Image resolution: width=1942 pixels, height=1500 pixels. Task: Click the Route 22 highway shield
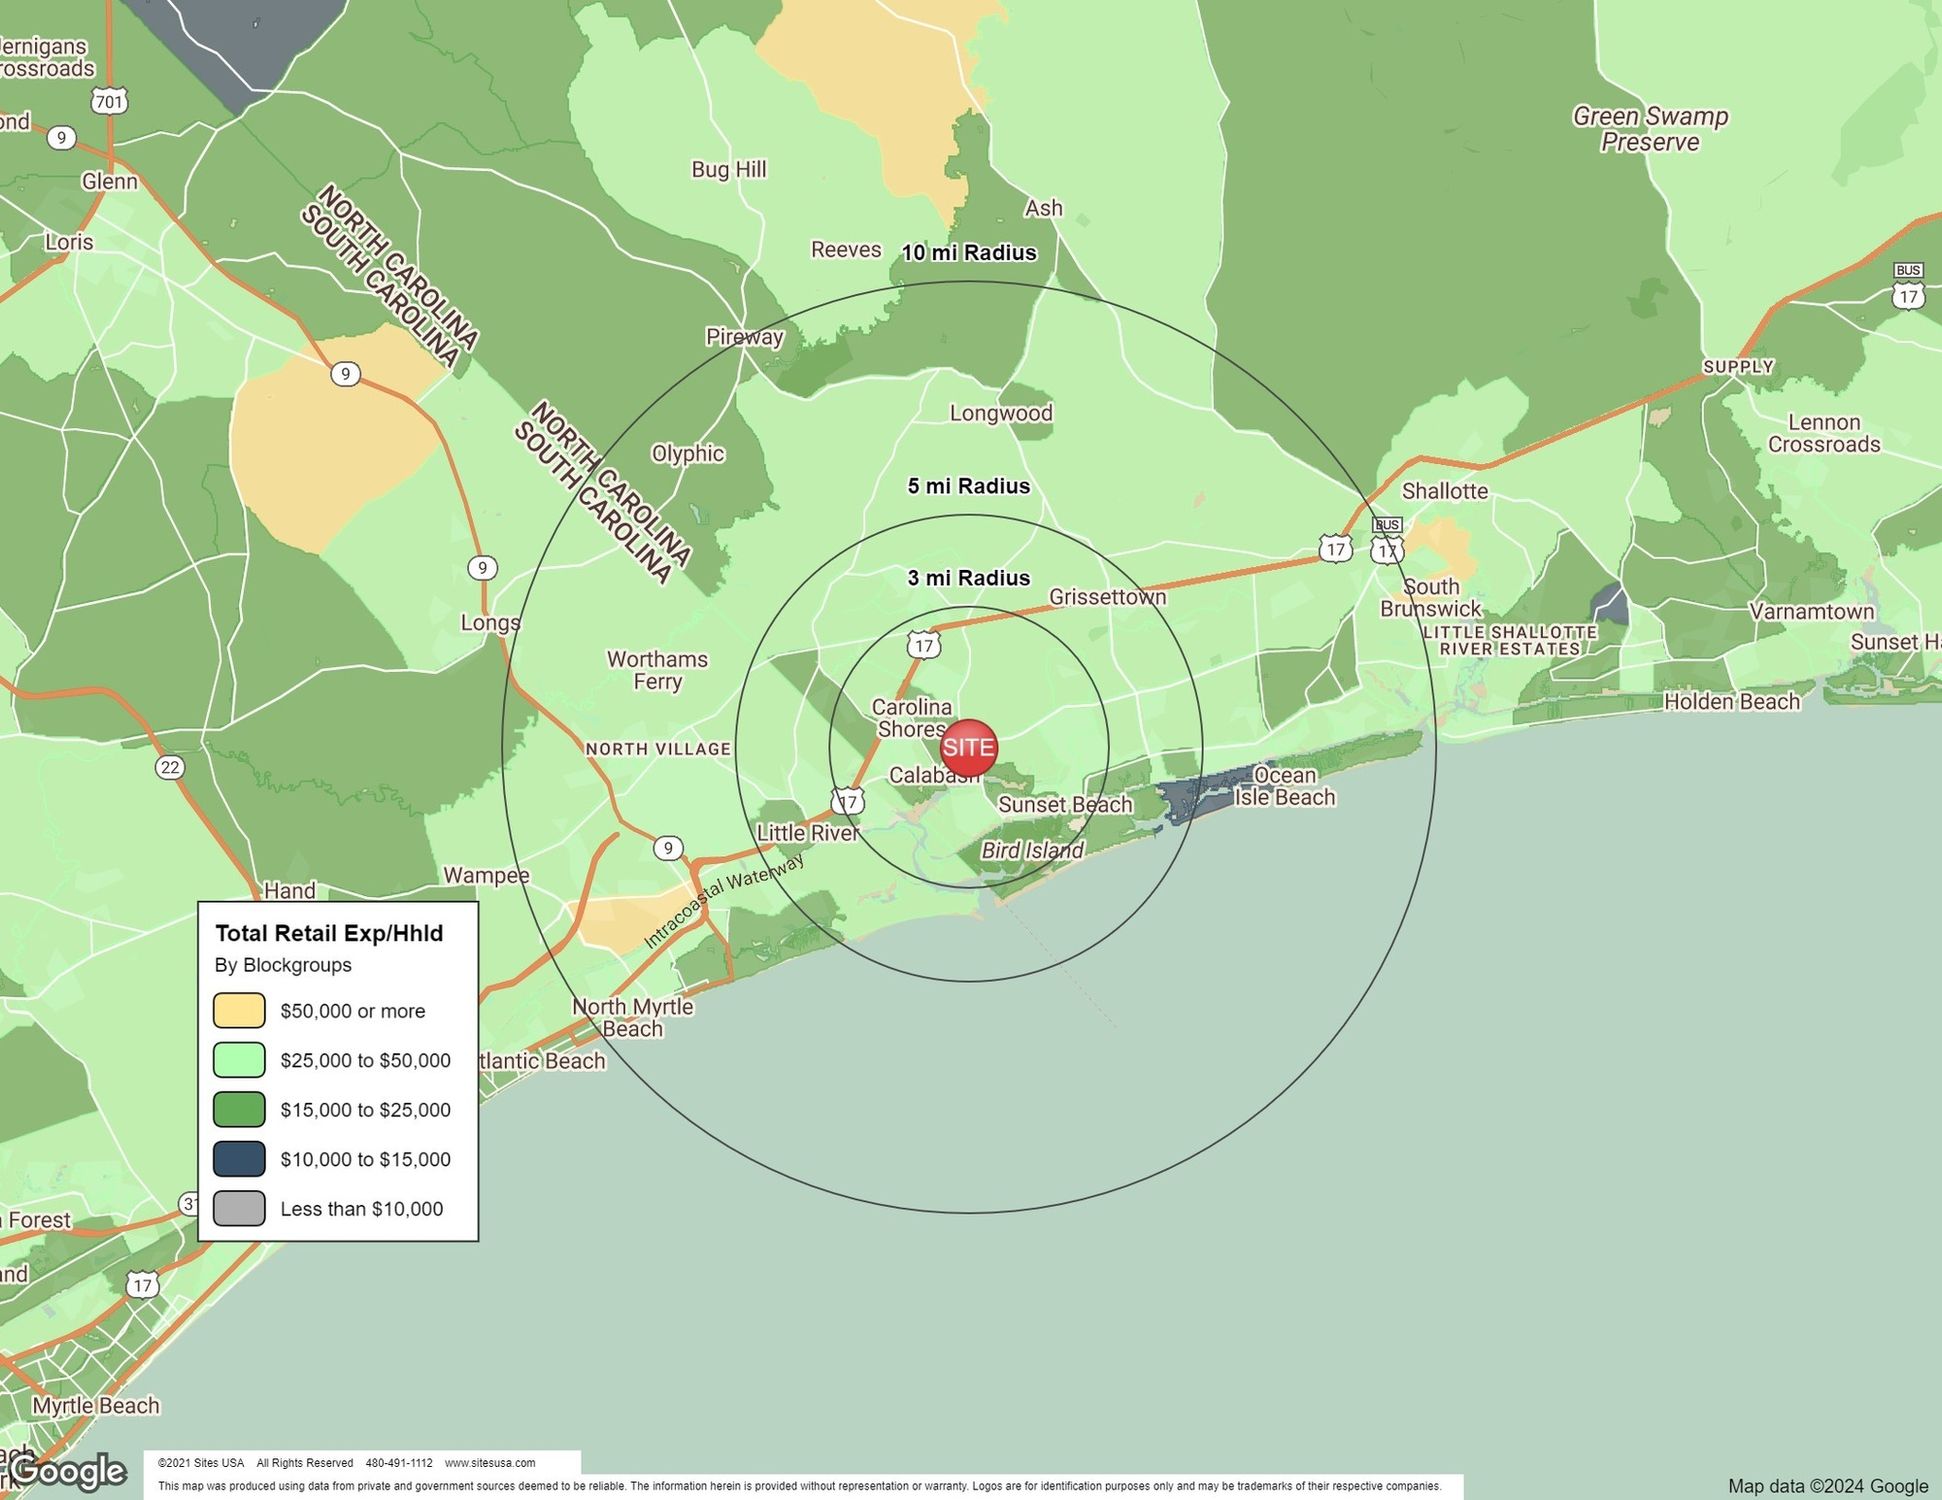170,767
